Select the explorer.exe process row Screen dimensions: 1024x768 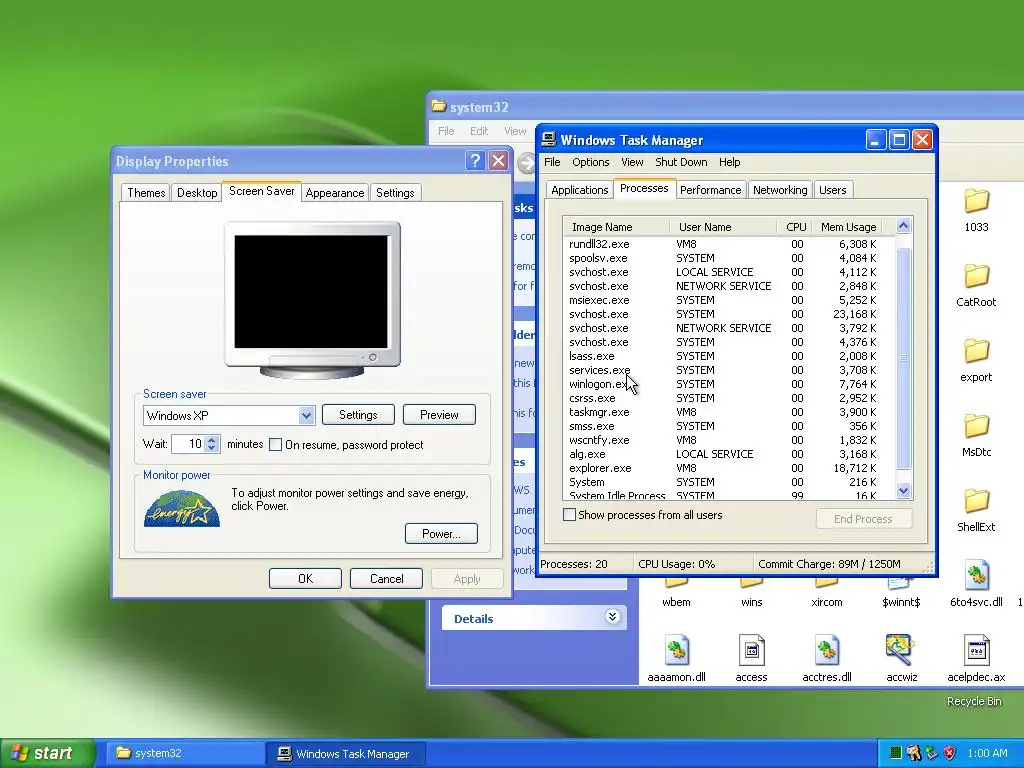tap(722, 468)
